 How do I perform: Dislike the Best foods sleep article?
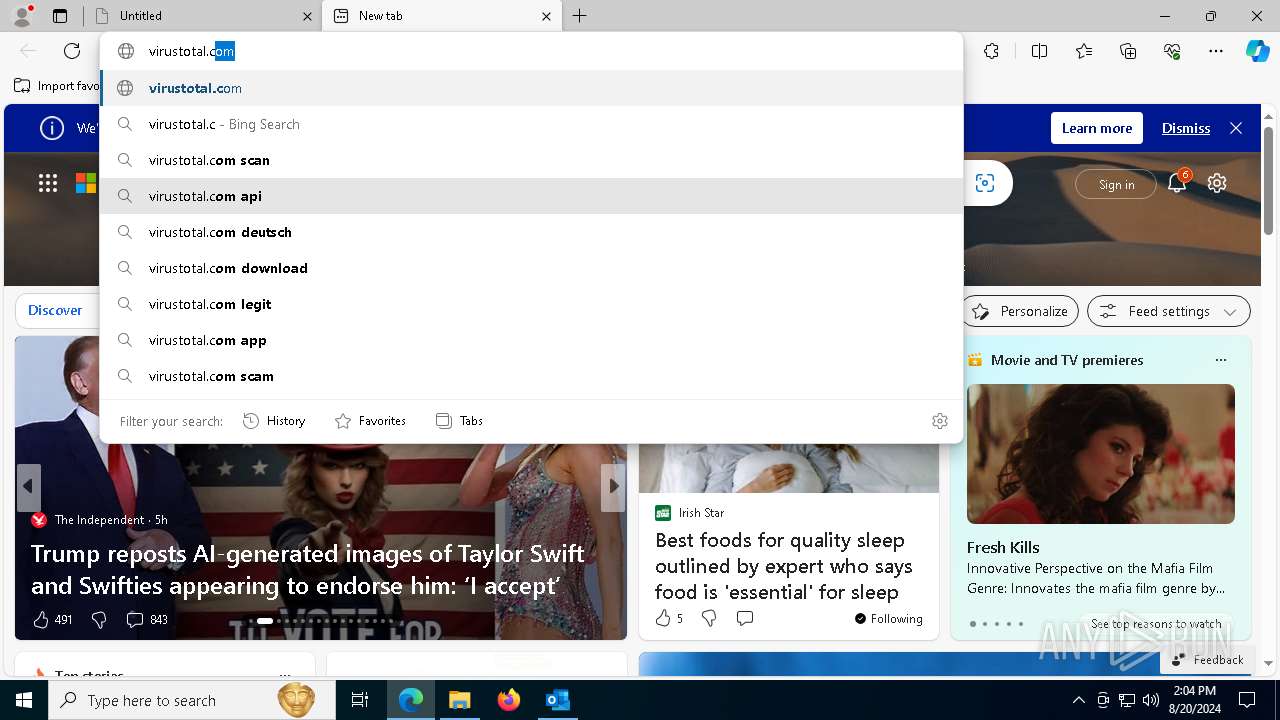click(x=709, y=619)
